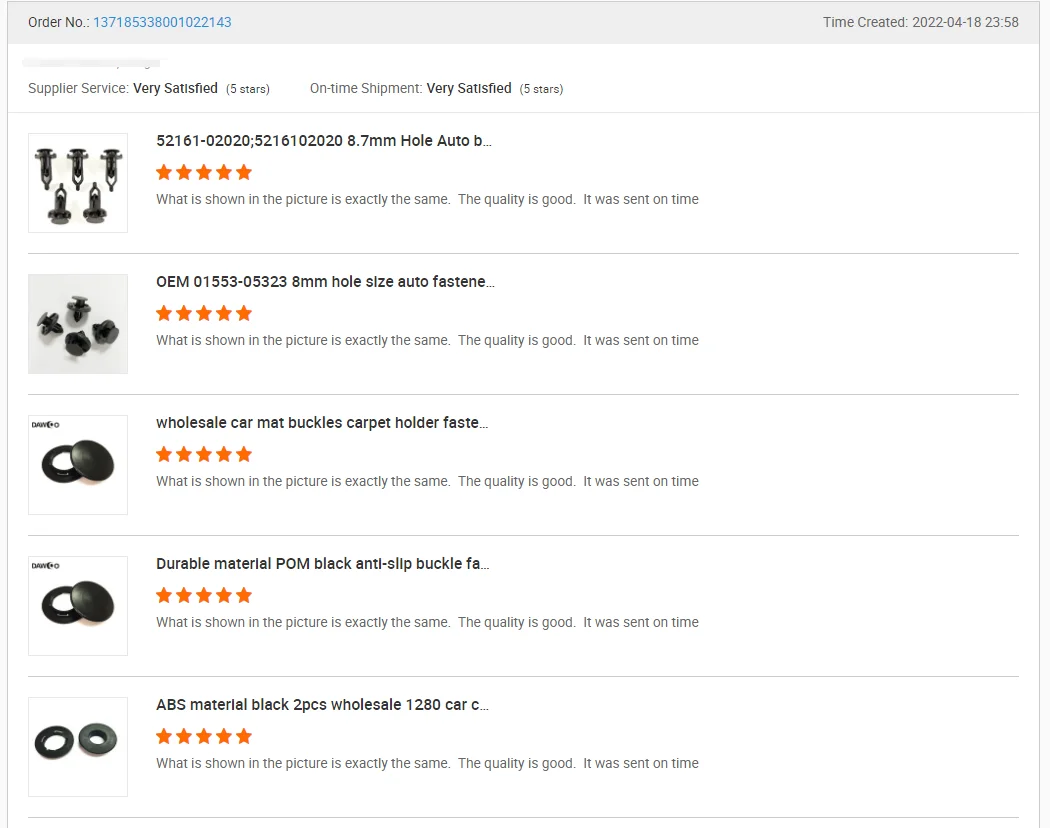The image size is (1050, 828).
Task: Click the stars under Durable material POM buckle
Action: click(x=204, y=595)
